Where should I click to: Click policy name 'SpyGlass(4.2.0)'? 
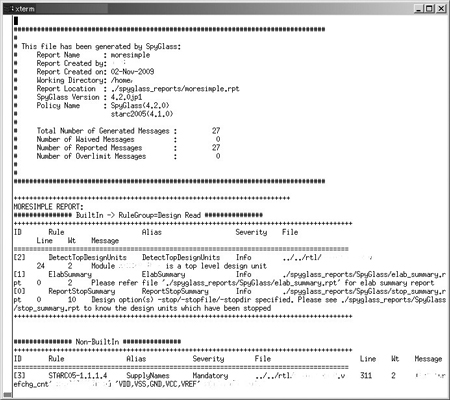click(140, 106)
